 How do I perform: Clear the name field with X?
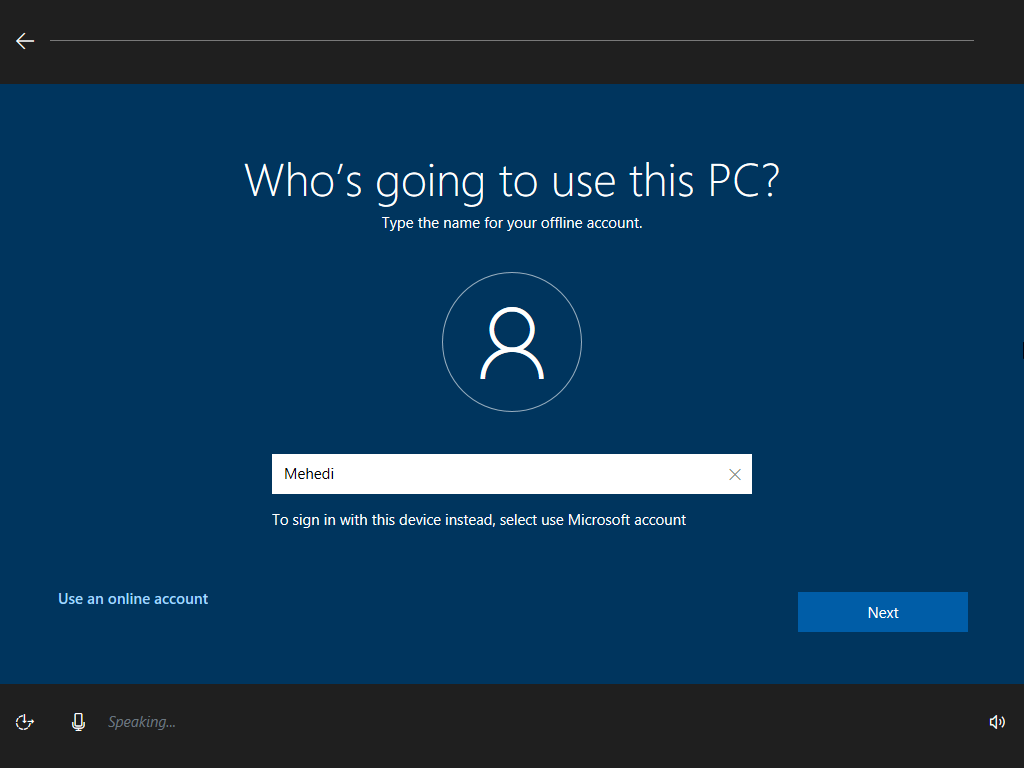click(735, 475)
